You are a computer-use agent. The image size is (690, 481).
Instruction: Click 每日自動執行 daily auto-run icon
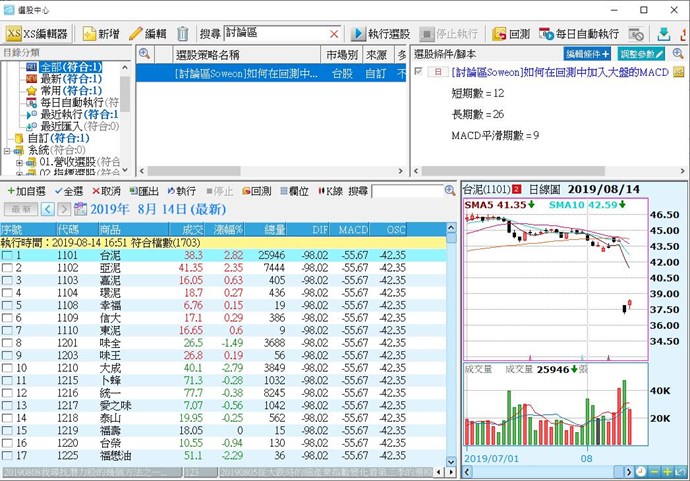593,33
